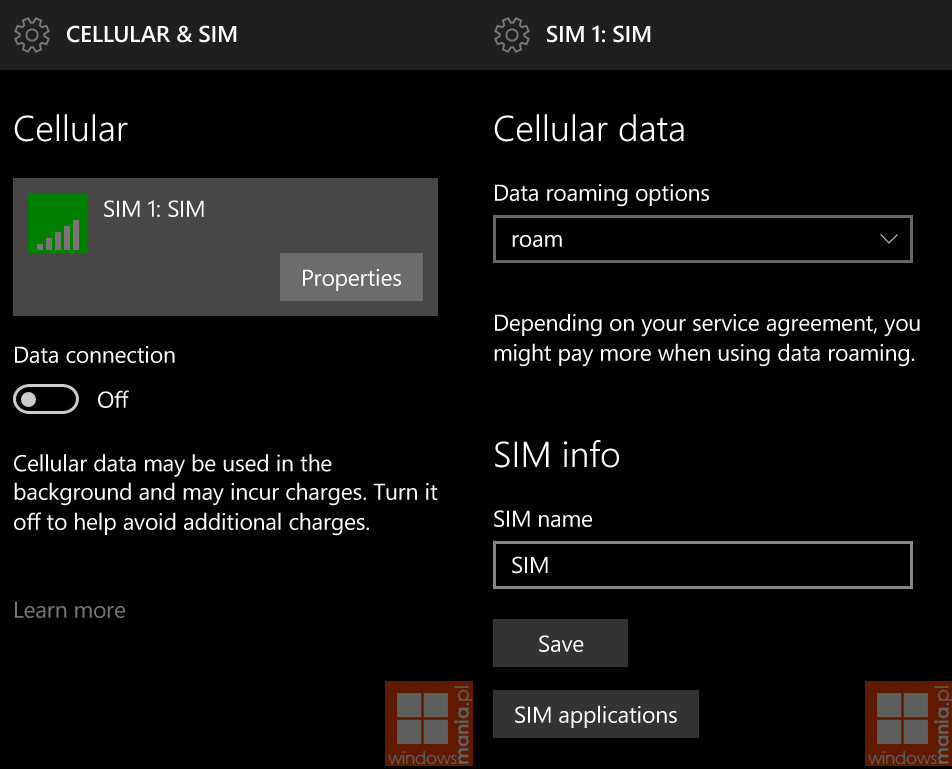Viewport: 952px width, 769px height.
Task: Click the Off label next to toggle
Action: (113, 400)
